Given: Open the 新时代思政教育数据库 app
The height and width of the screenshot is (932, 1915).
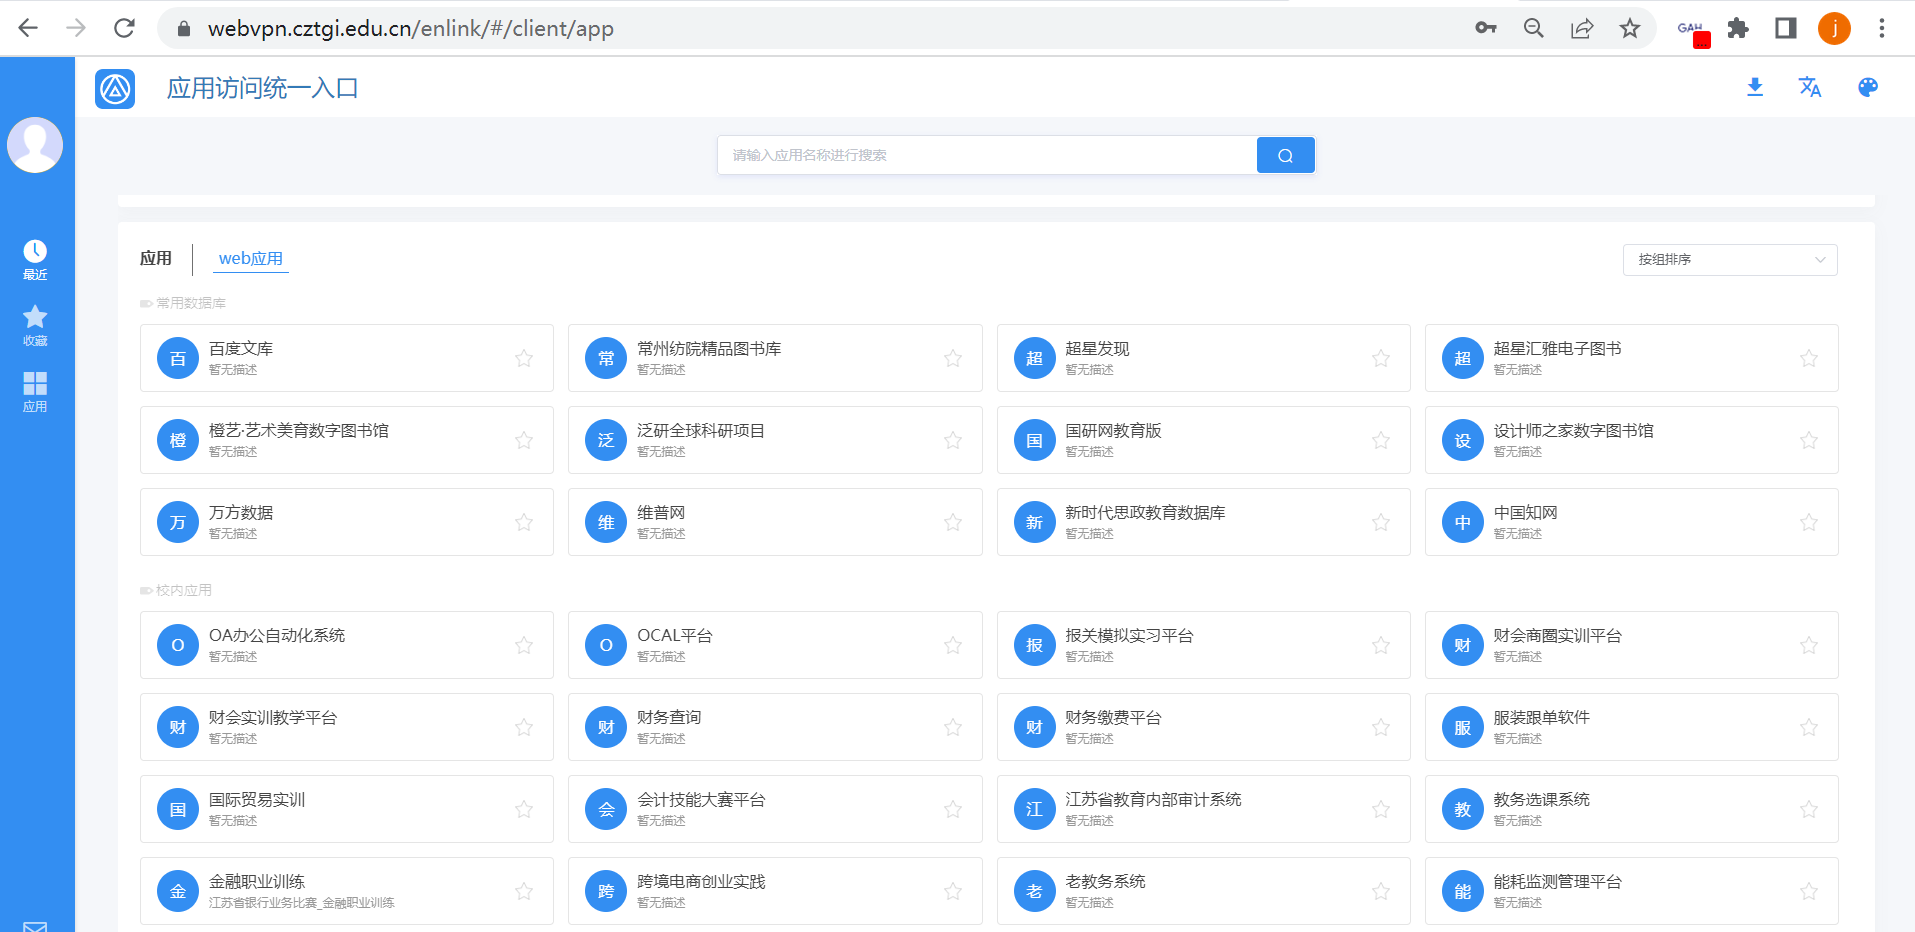Looking at the screenshot, I should (1203, 522).
